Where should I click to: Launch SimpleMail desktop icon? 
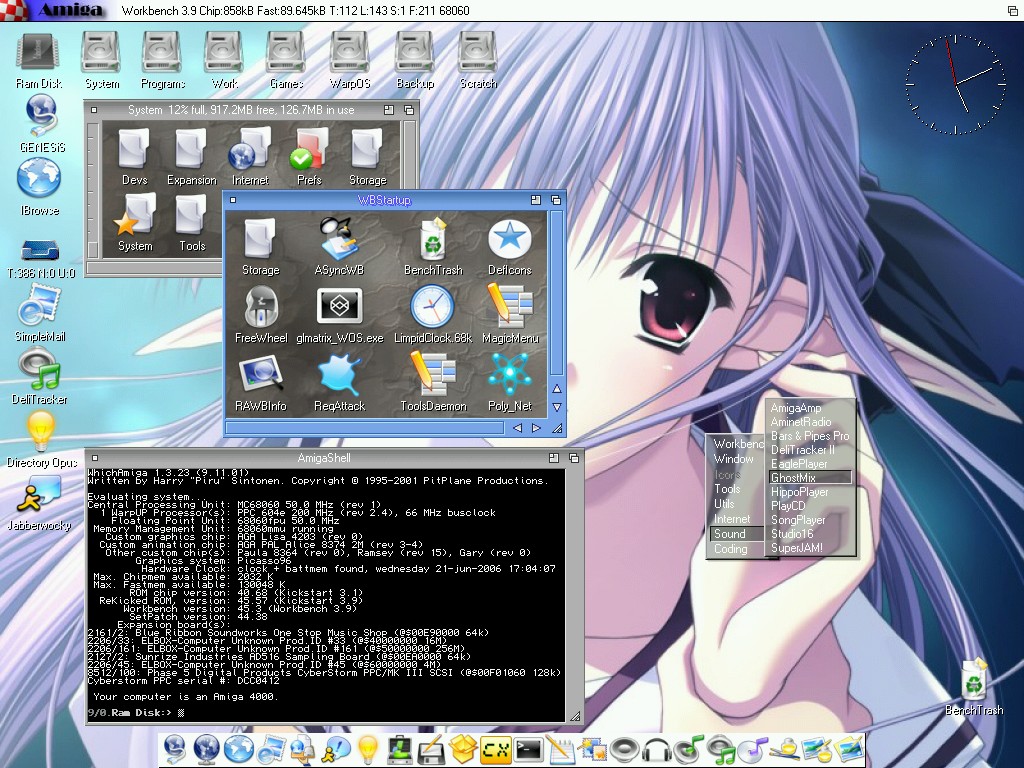(x=40, y=313)
